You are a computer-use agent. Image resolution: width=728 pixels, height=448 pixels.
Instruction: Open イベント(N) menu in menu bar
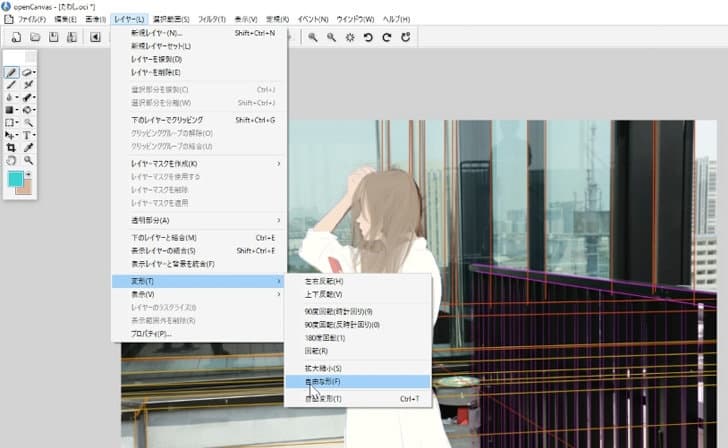[313, 19]
